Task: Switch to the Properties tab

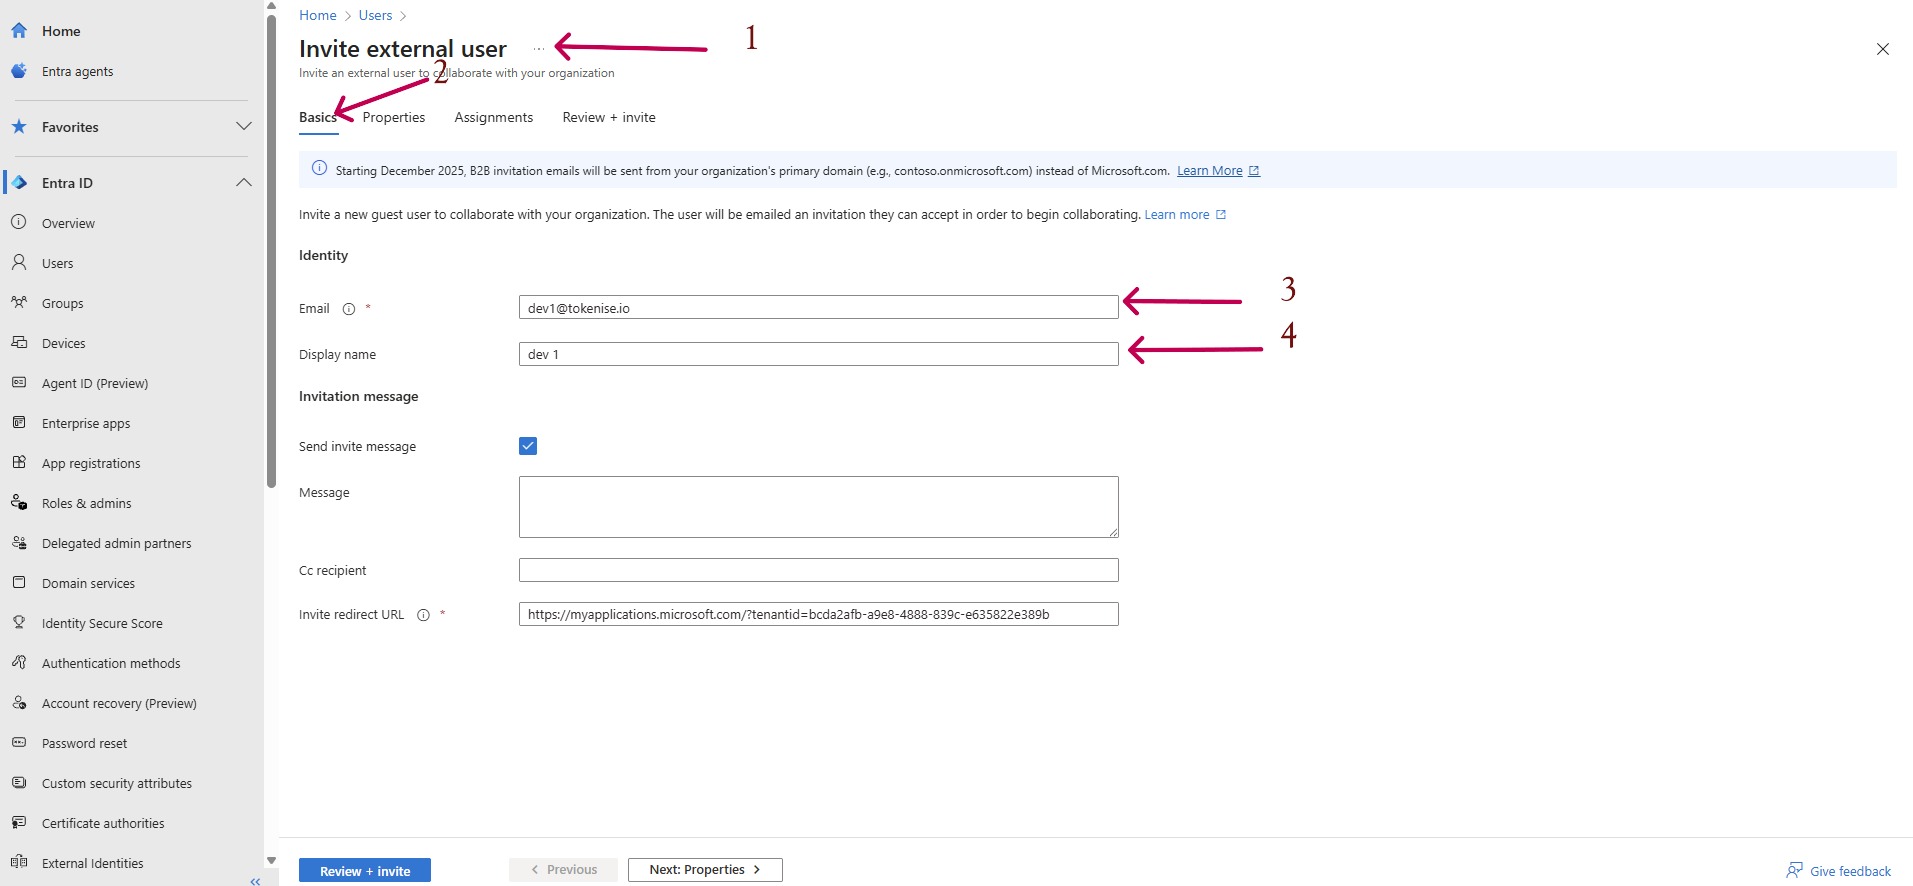Action: (x=394, y=117)
